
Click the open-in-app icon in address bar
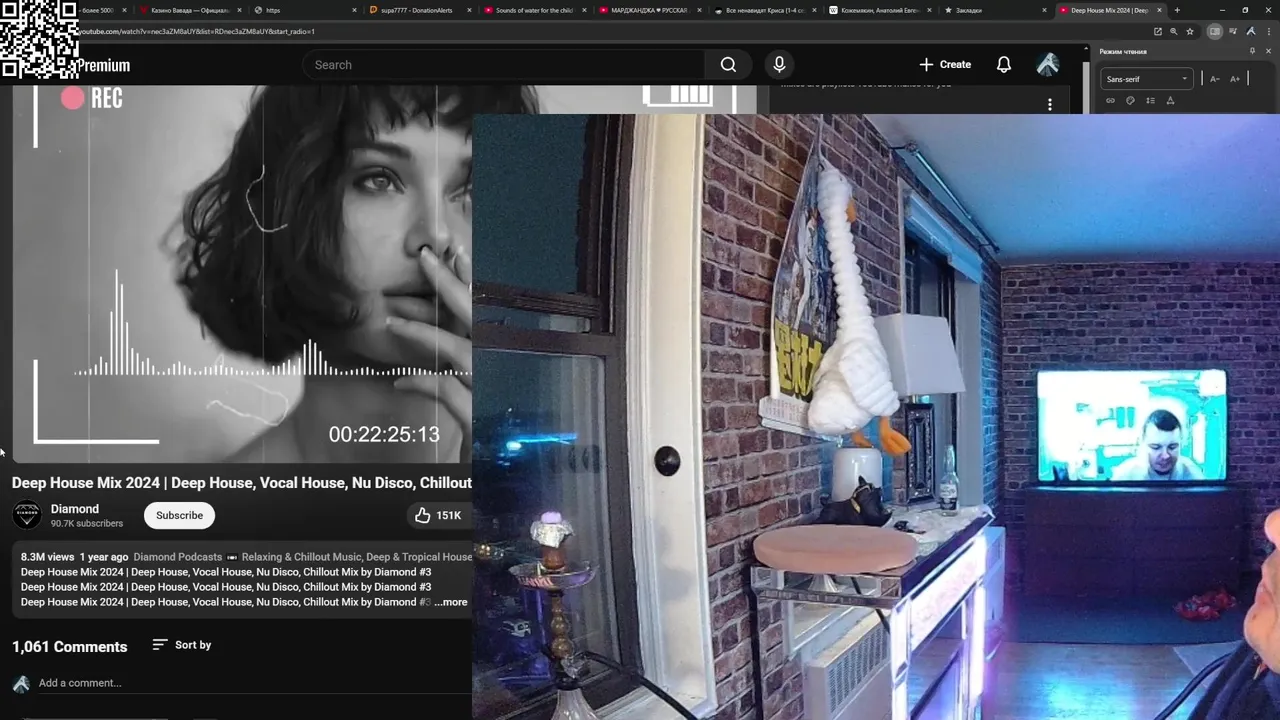pos(1158,31)
